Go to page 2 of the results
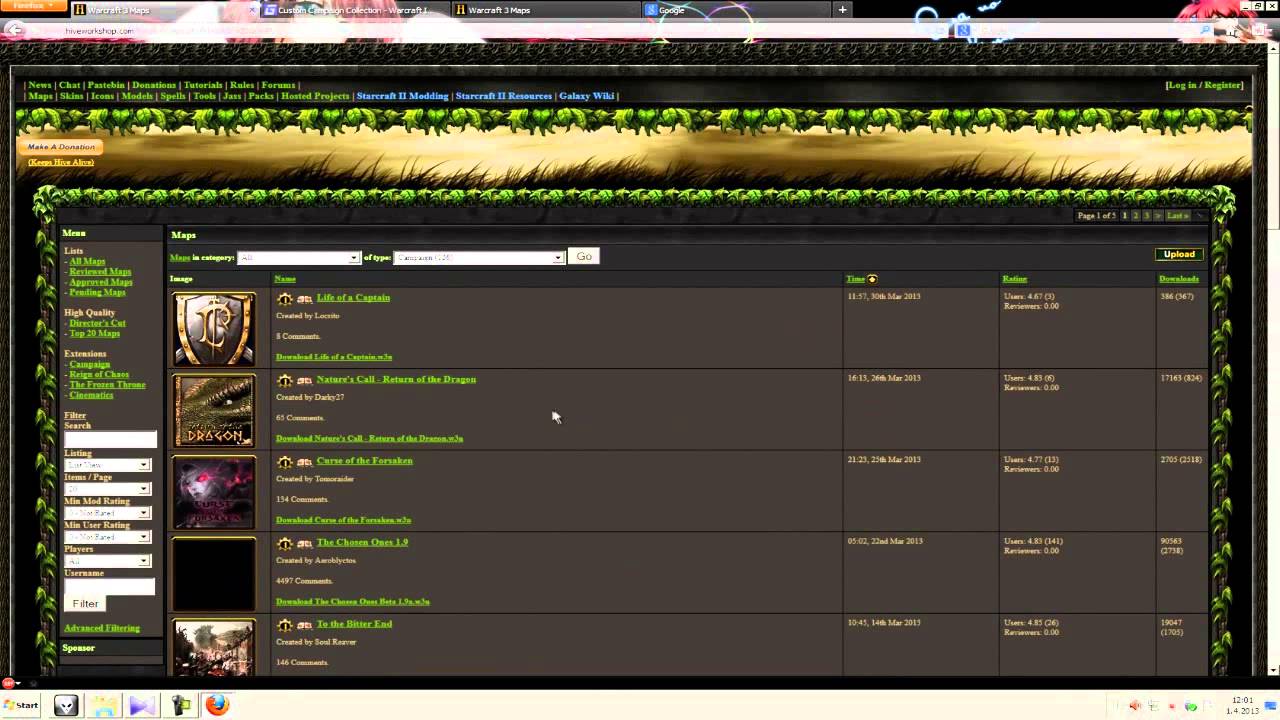The width and height of the screenshot is (1280, 720). point(1135,216)
